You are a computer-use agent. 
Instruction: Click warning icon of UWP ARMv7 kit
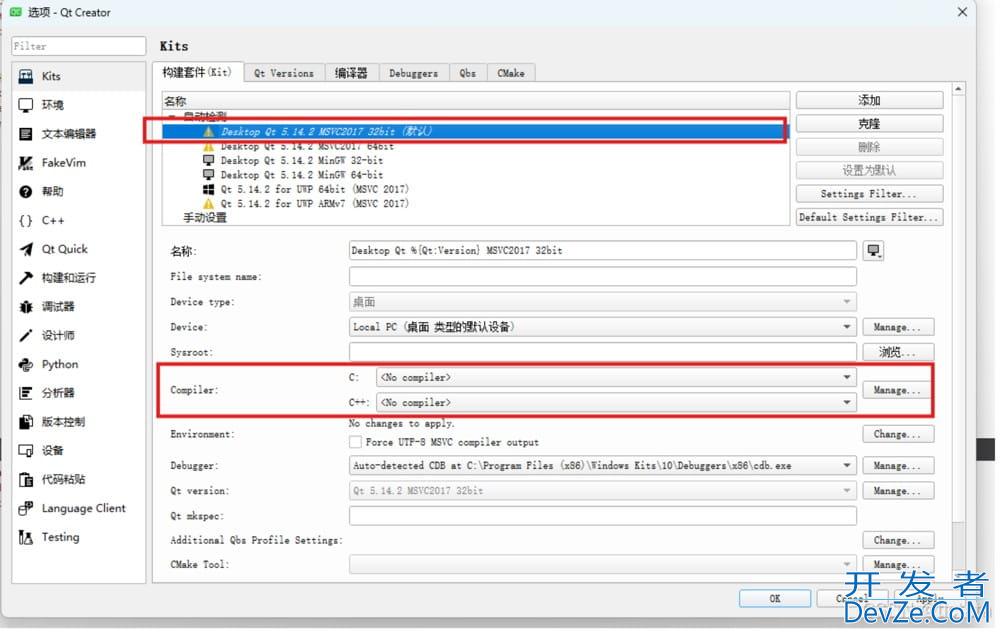[x=208, y=204]
